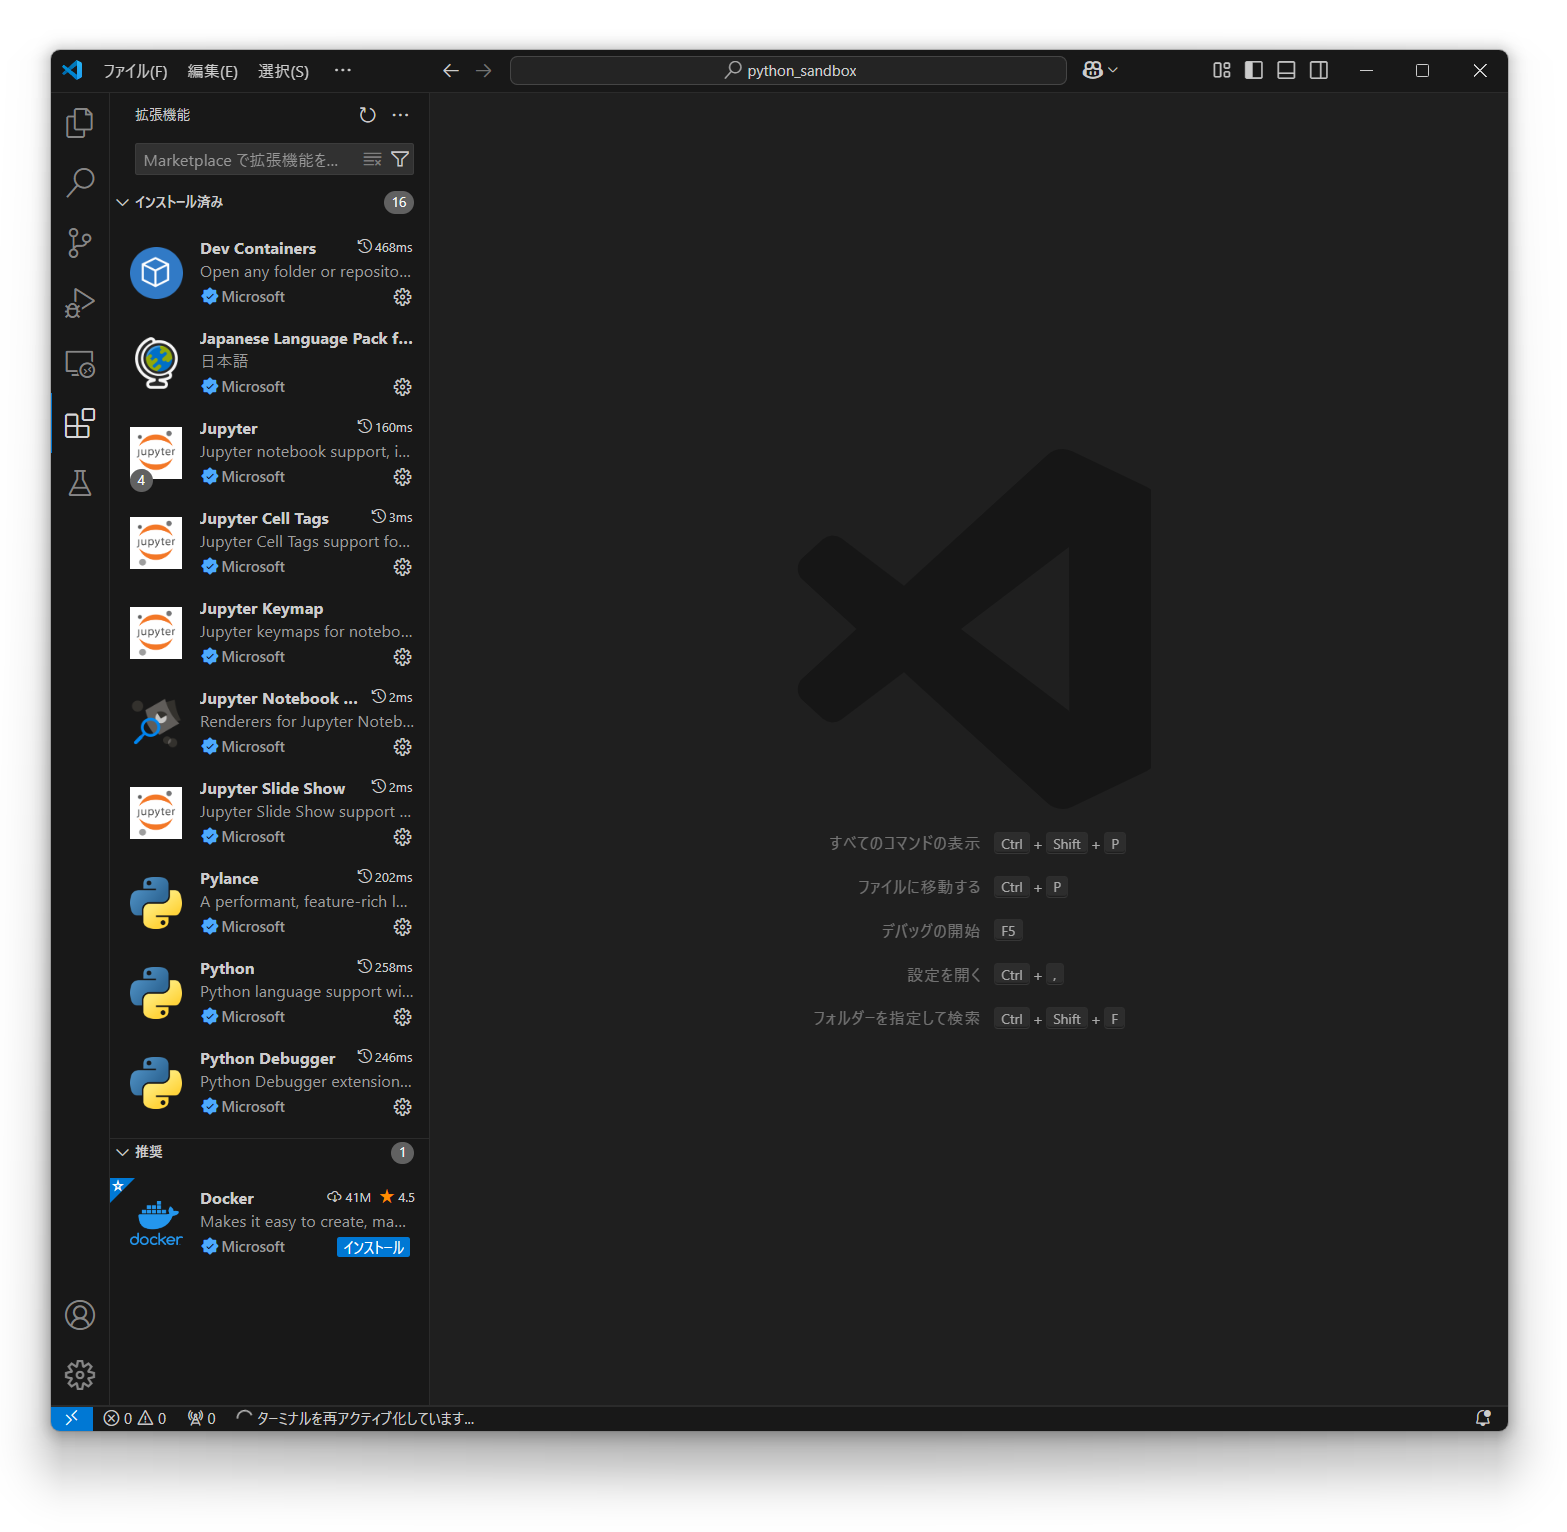Open the Search view icon
1567x1532 pixels.
[x=80, y=182]
